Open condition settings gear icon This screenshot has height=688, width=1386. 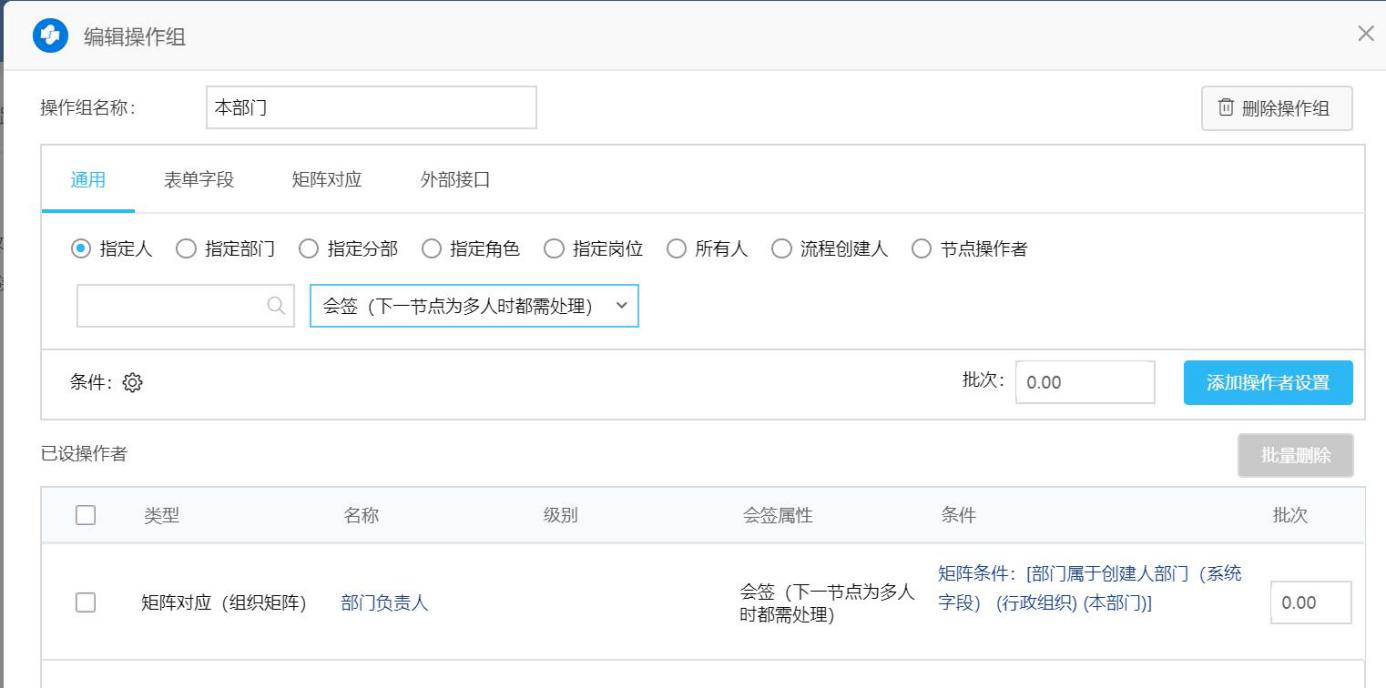click(x=132, y=382)
